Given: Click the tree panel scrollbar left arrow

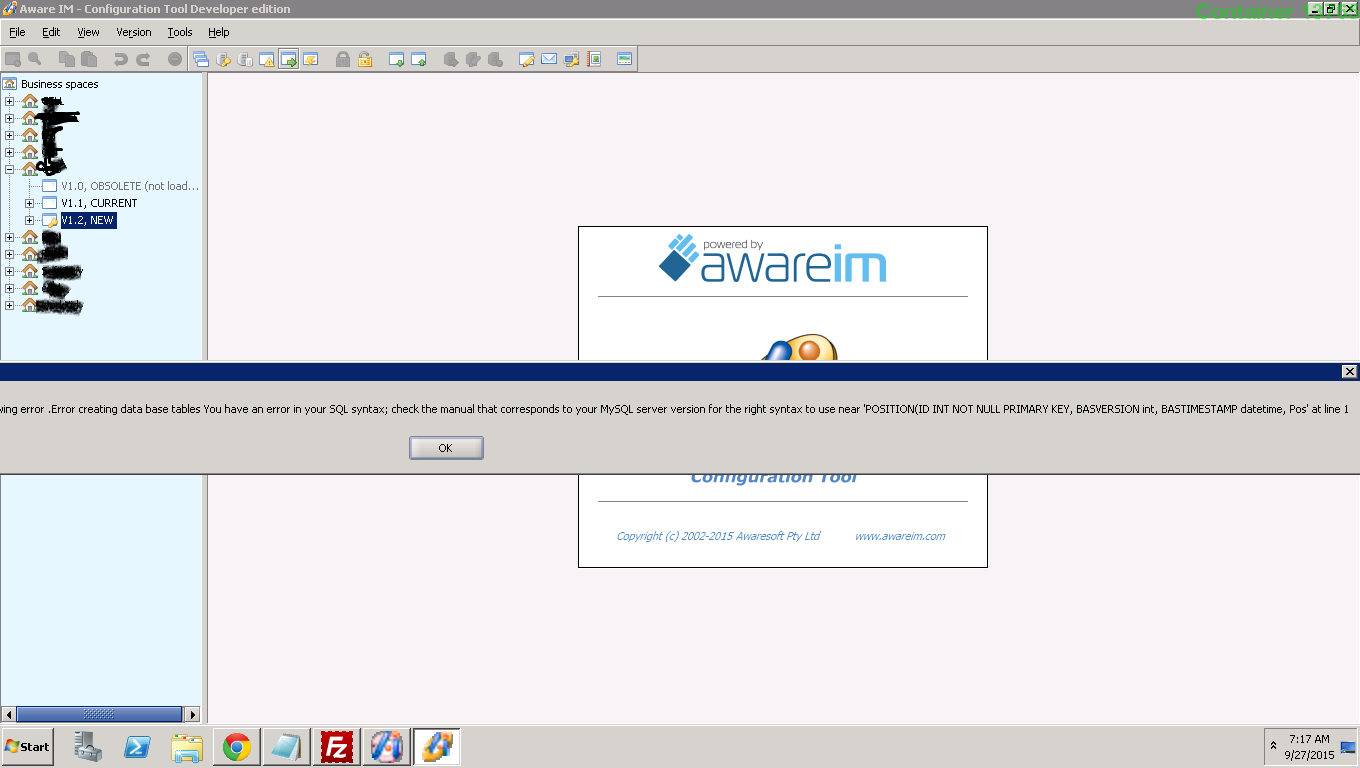Looking at the screenshot, I should 8,714.
